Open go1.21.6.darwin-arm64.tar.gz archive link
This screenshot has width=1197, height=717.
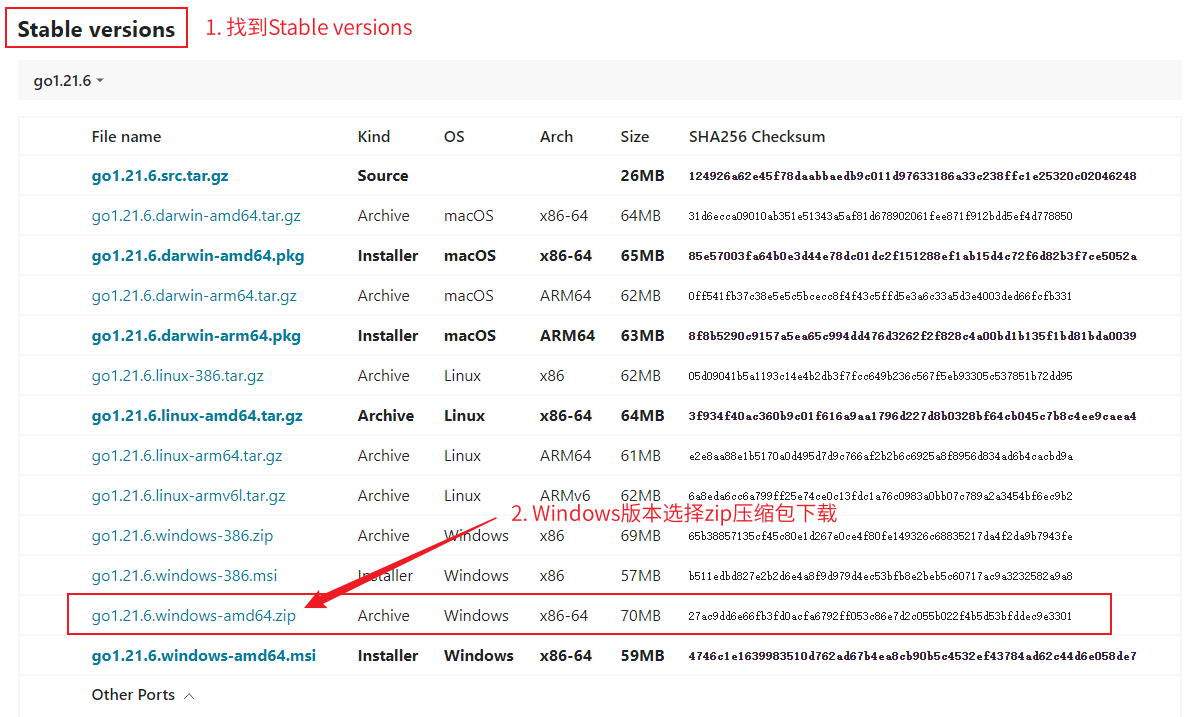click(x=194, y=296)
